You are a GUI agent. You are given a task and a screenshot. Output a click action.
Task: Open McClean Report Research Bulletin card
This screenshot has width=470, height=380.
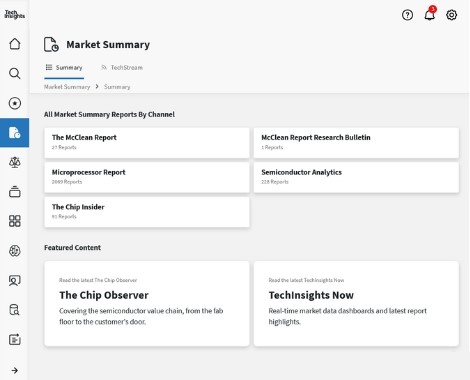356,142
